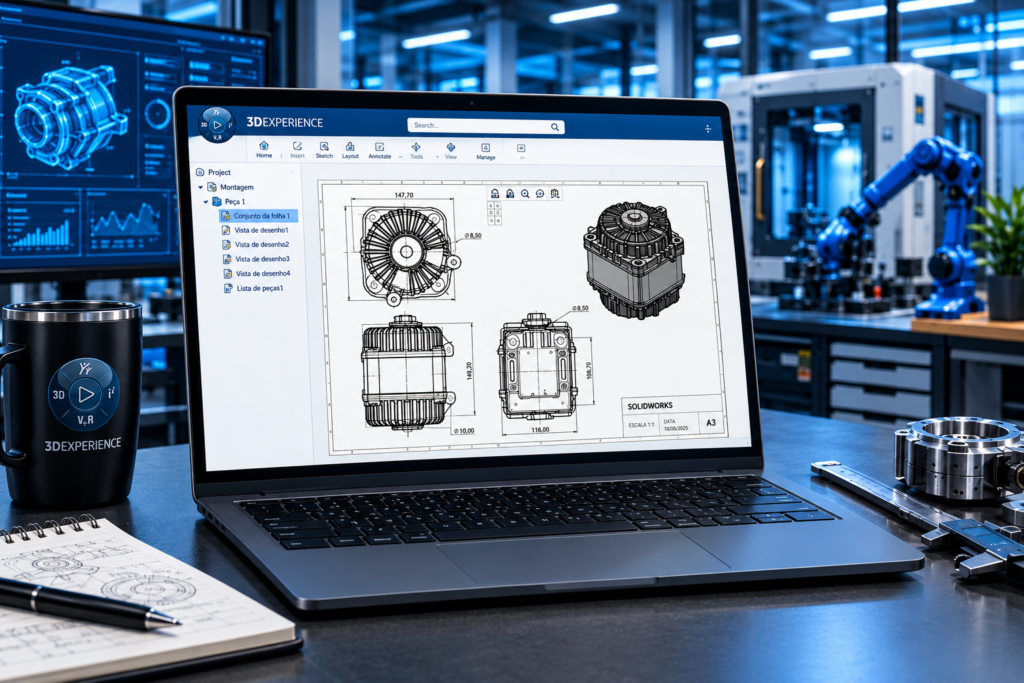This screenshot has height=683, width=1024.
Task: Select the isometric 3D motor view
Action: pos(634,261)
